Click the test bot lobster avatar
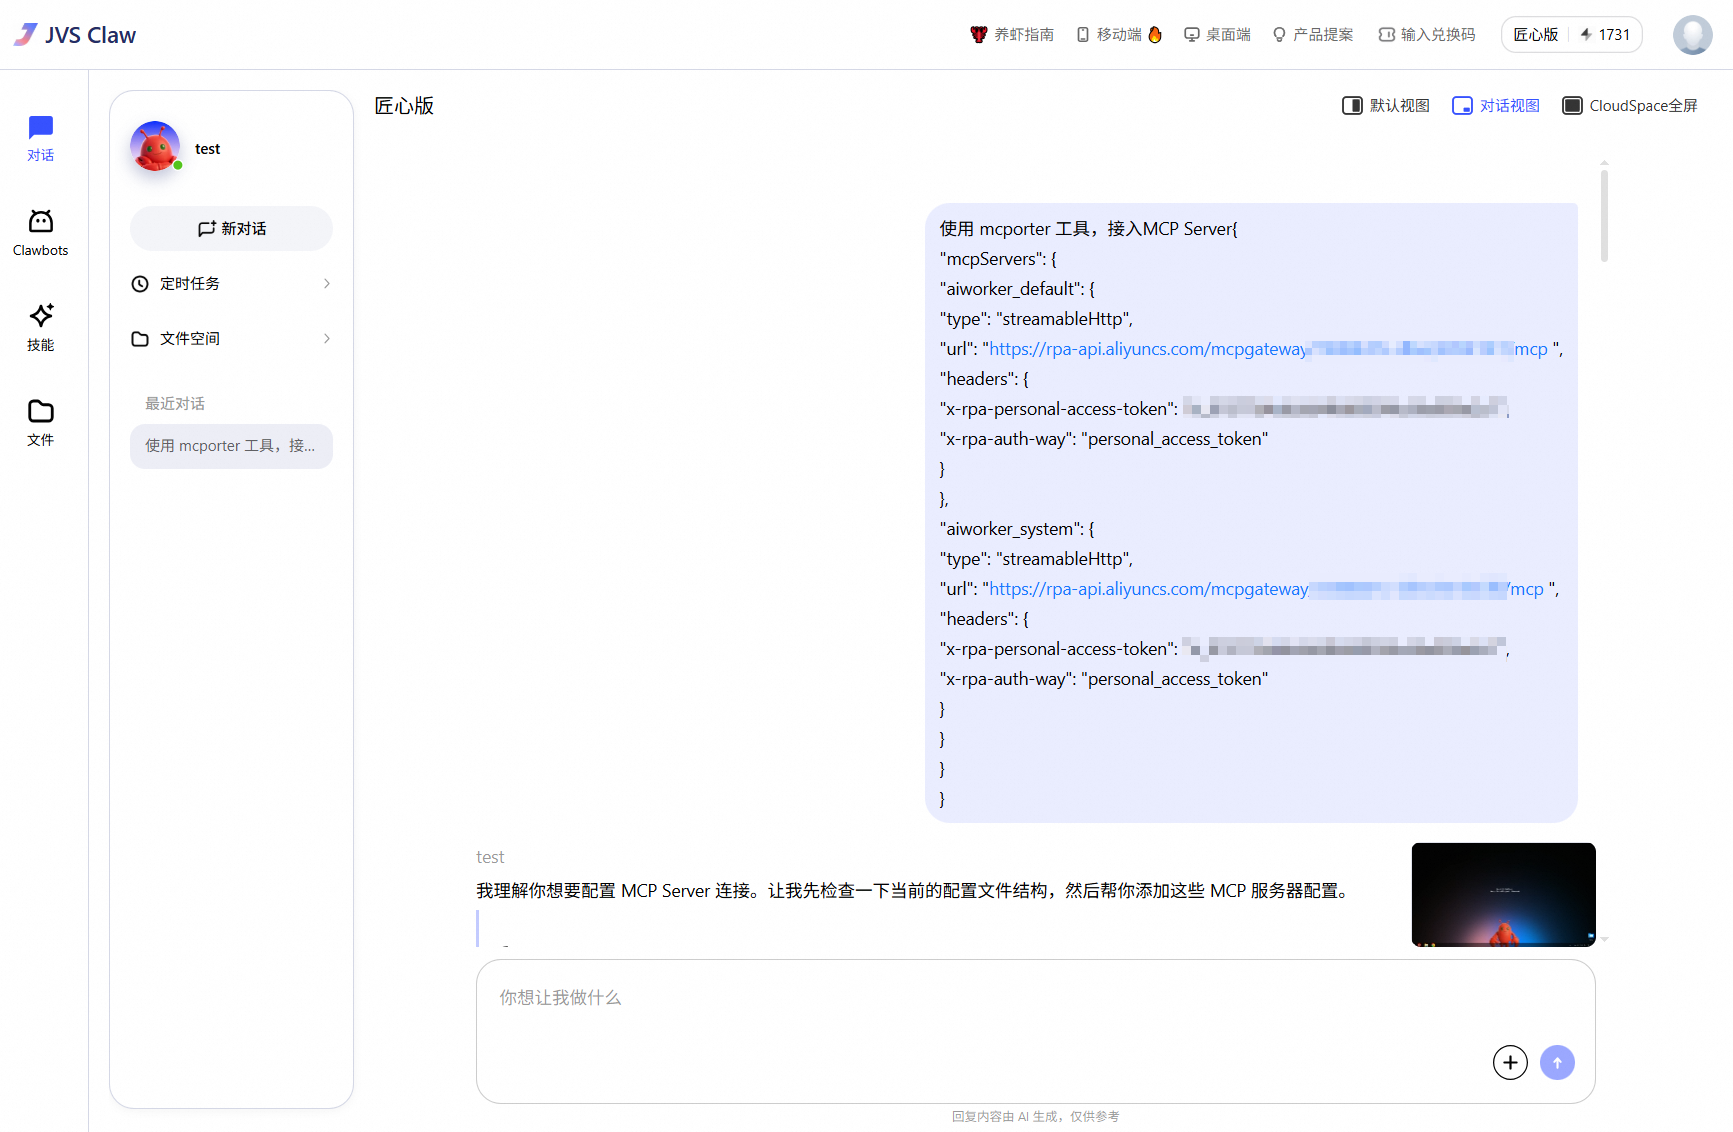The height and width of the screenshot is (1132, 1733). [x=155, y=147]
